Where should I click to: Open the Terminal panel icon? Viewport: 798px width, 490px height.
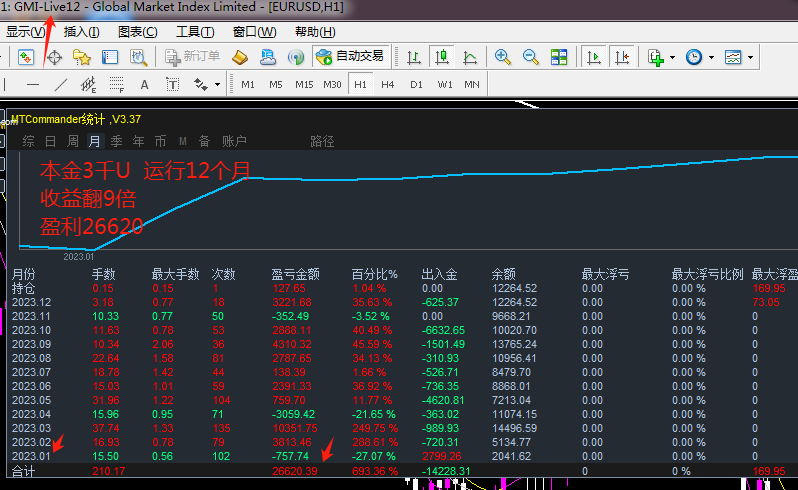[110, 57]
